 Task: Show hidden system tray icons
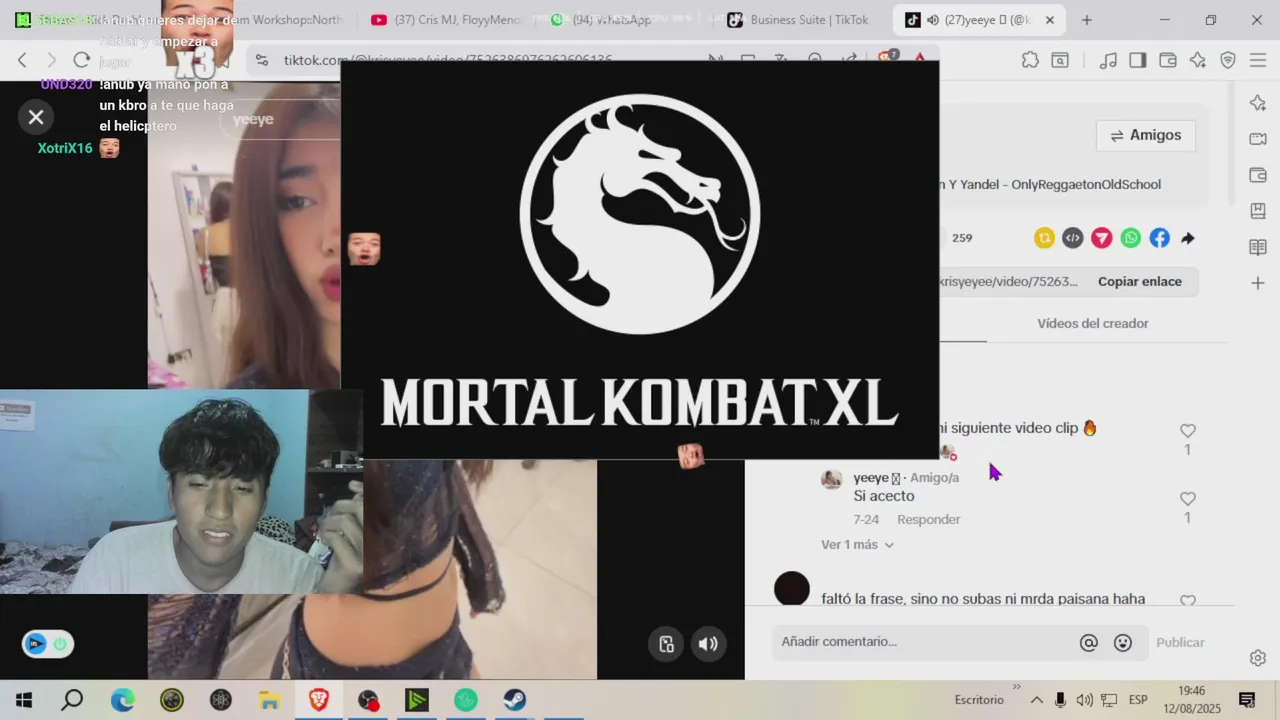coord(1036,700)
